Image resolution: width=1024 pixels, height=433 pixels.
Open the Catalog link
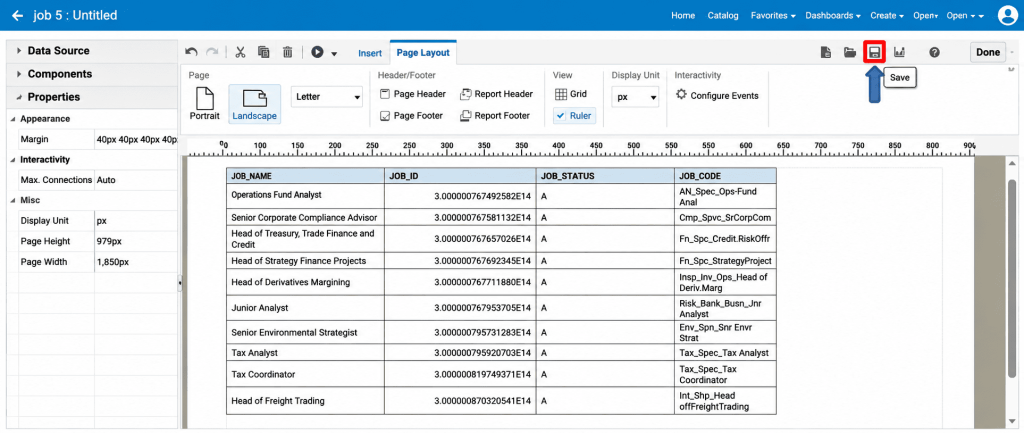[723, 15]
